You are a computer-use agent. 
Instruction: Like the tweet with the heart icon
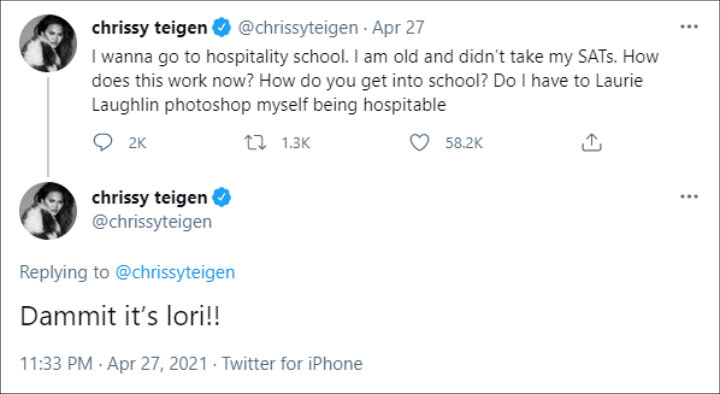[419, 143]
